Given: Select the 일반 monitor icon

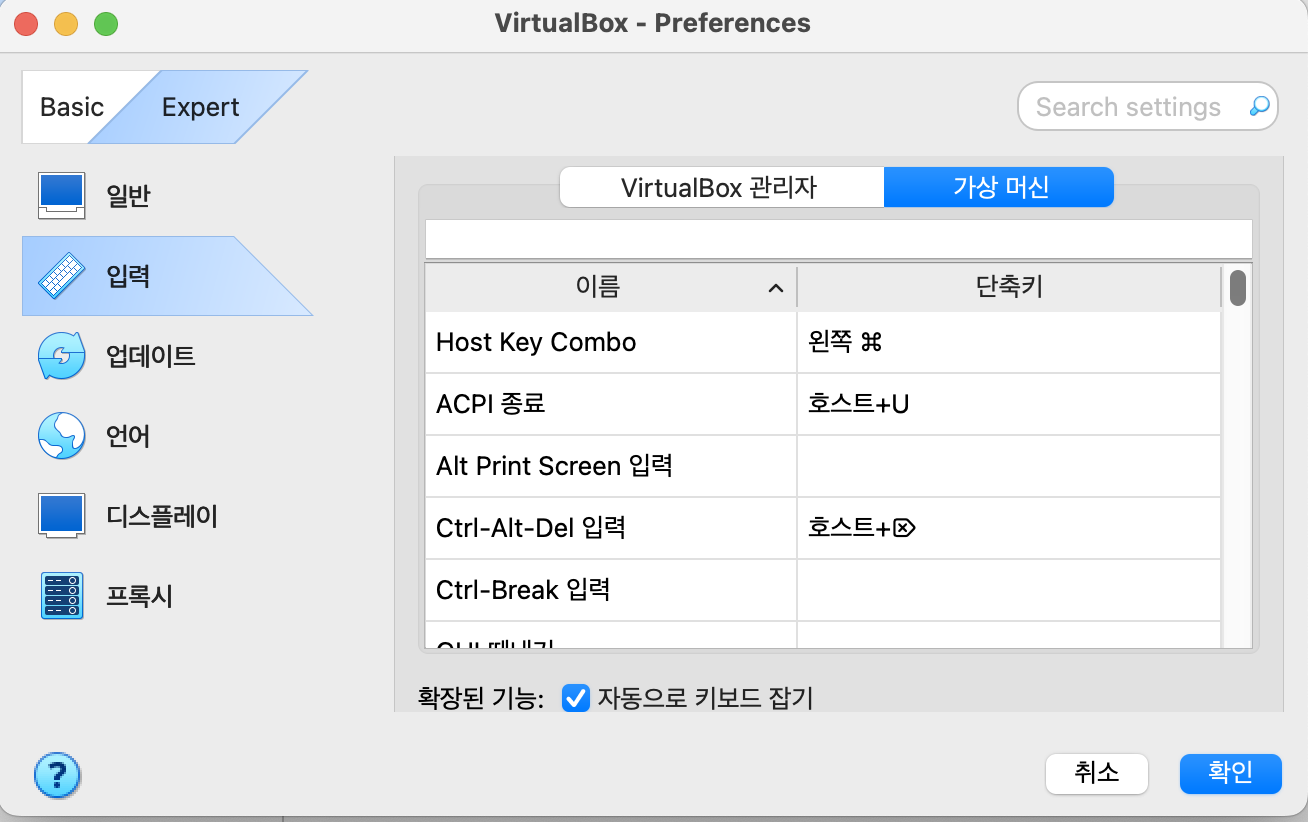Looking at the screenshot, I should (62, 196).
